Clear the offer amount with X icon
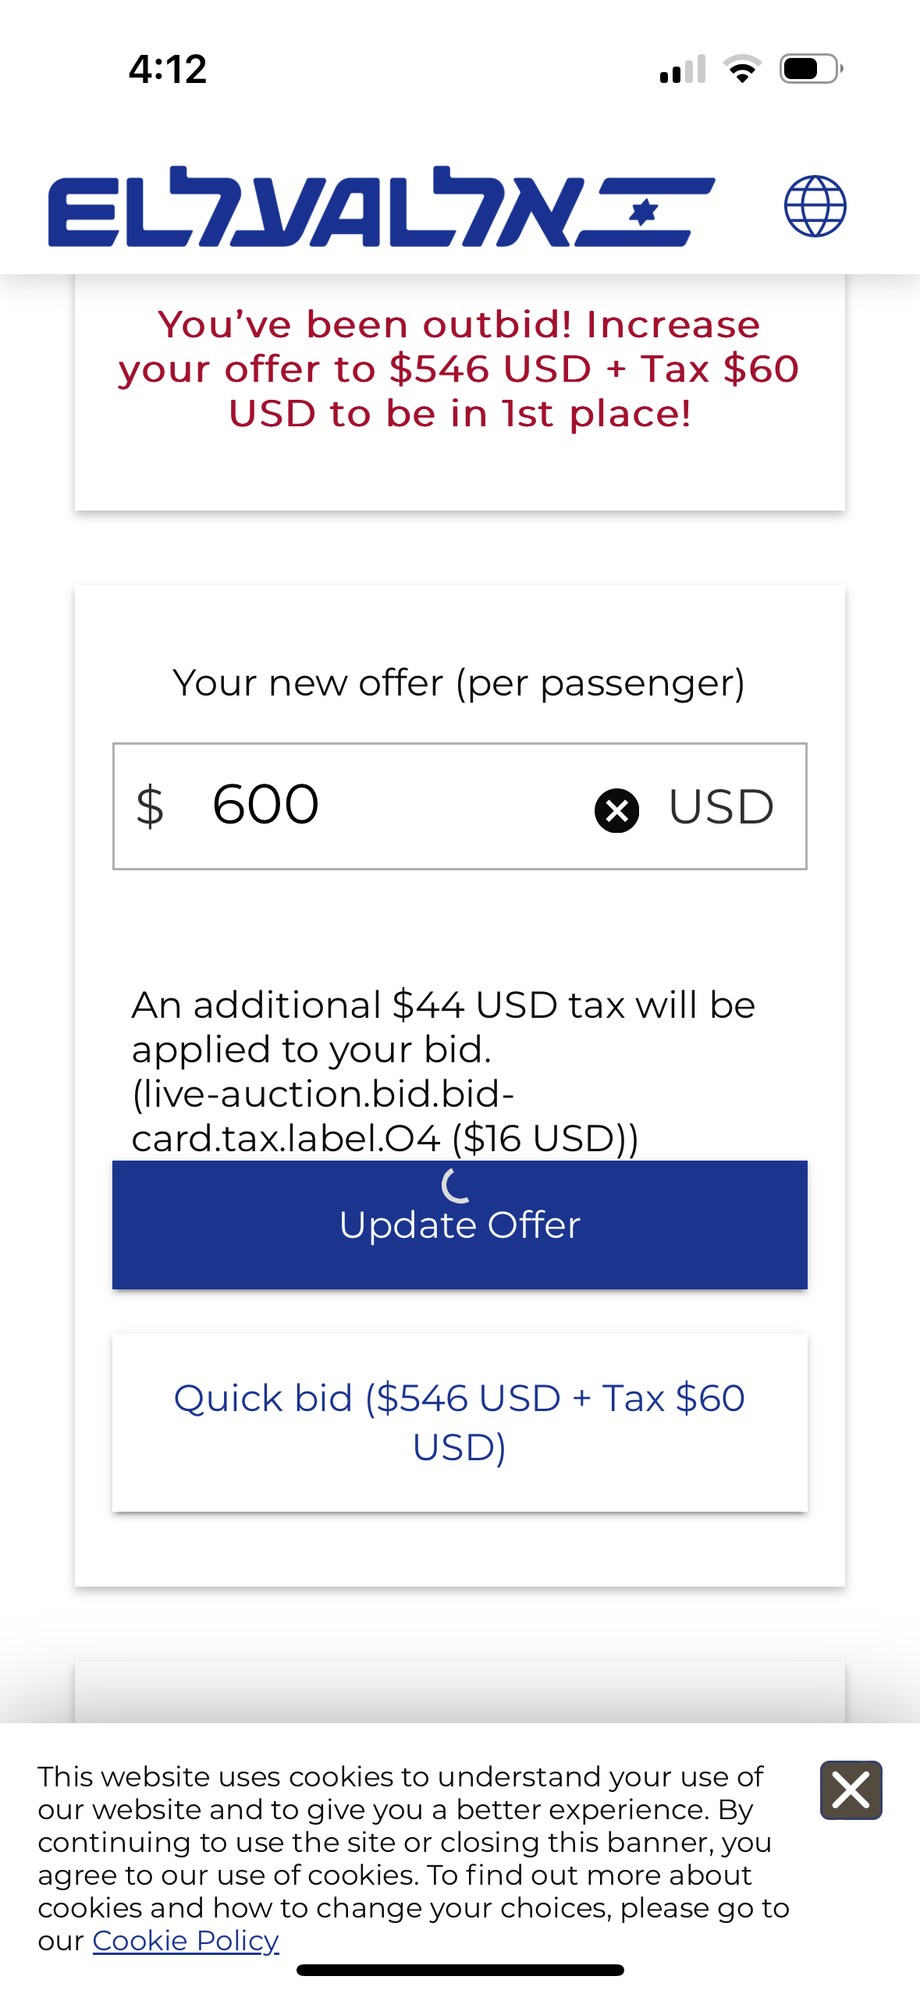This screenshot has width=920, height=1995. [617, 810]
